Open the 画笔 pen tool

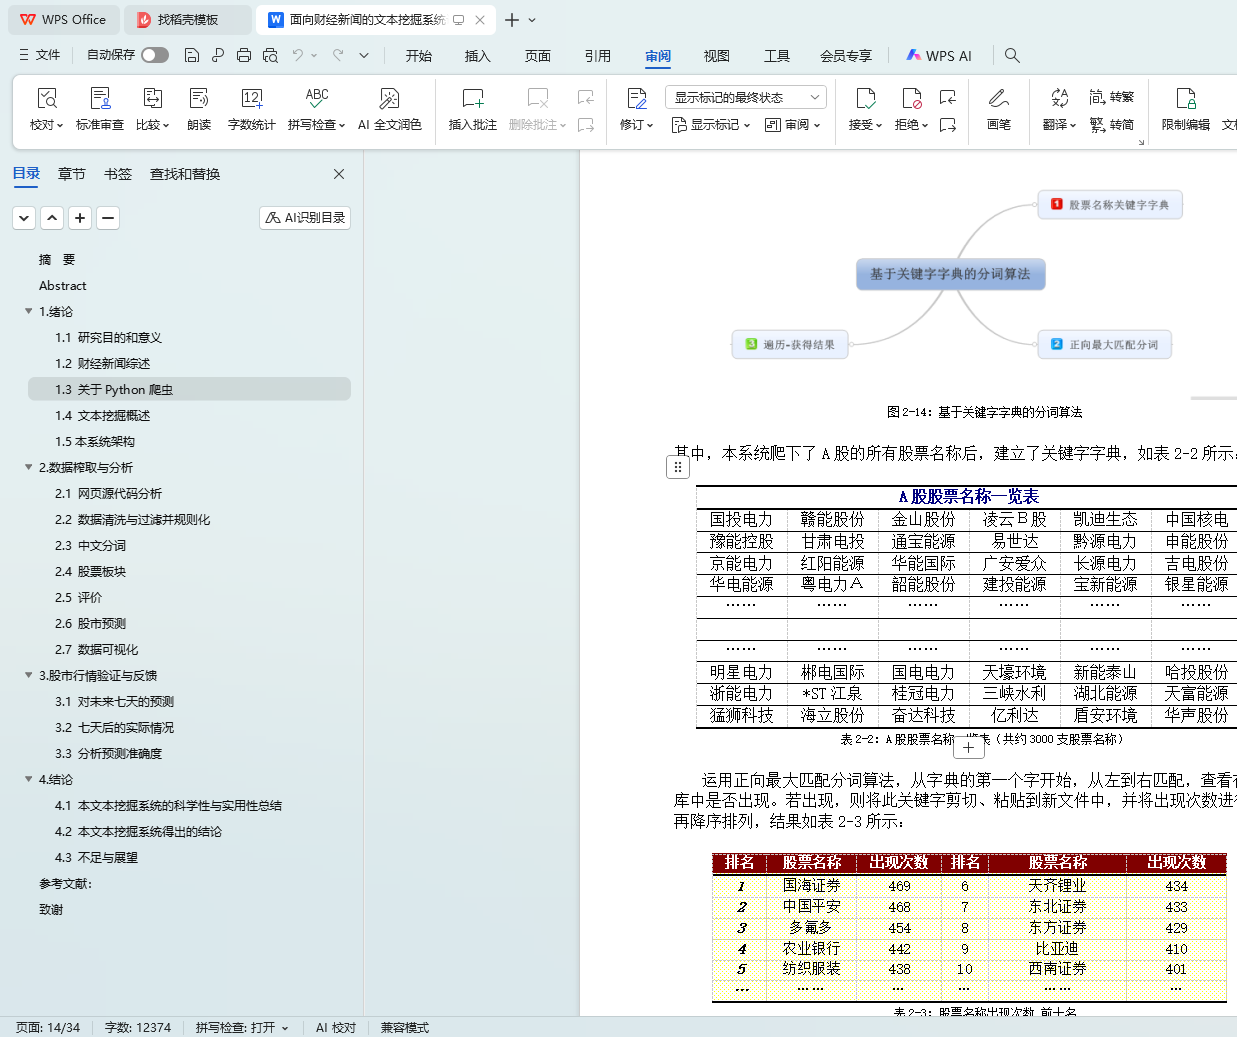click(x=998, y=108)
